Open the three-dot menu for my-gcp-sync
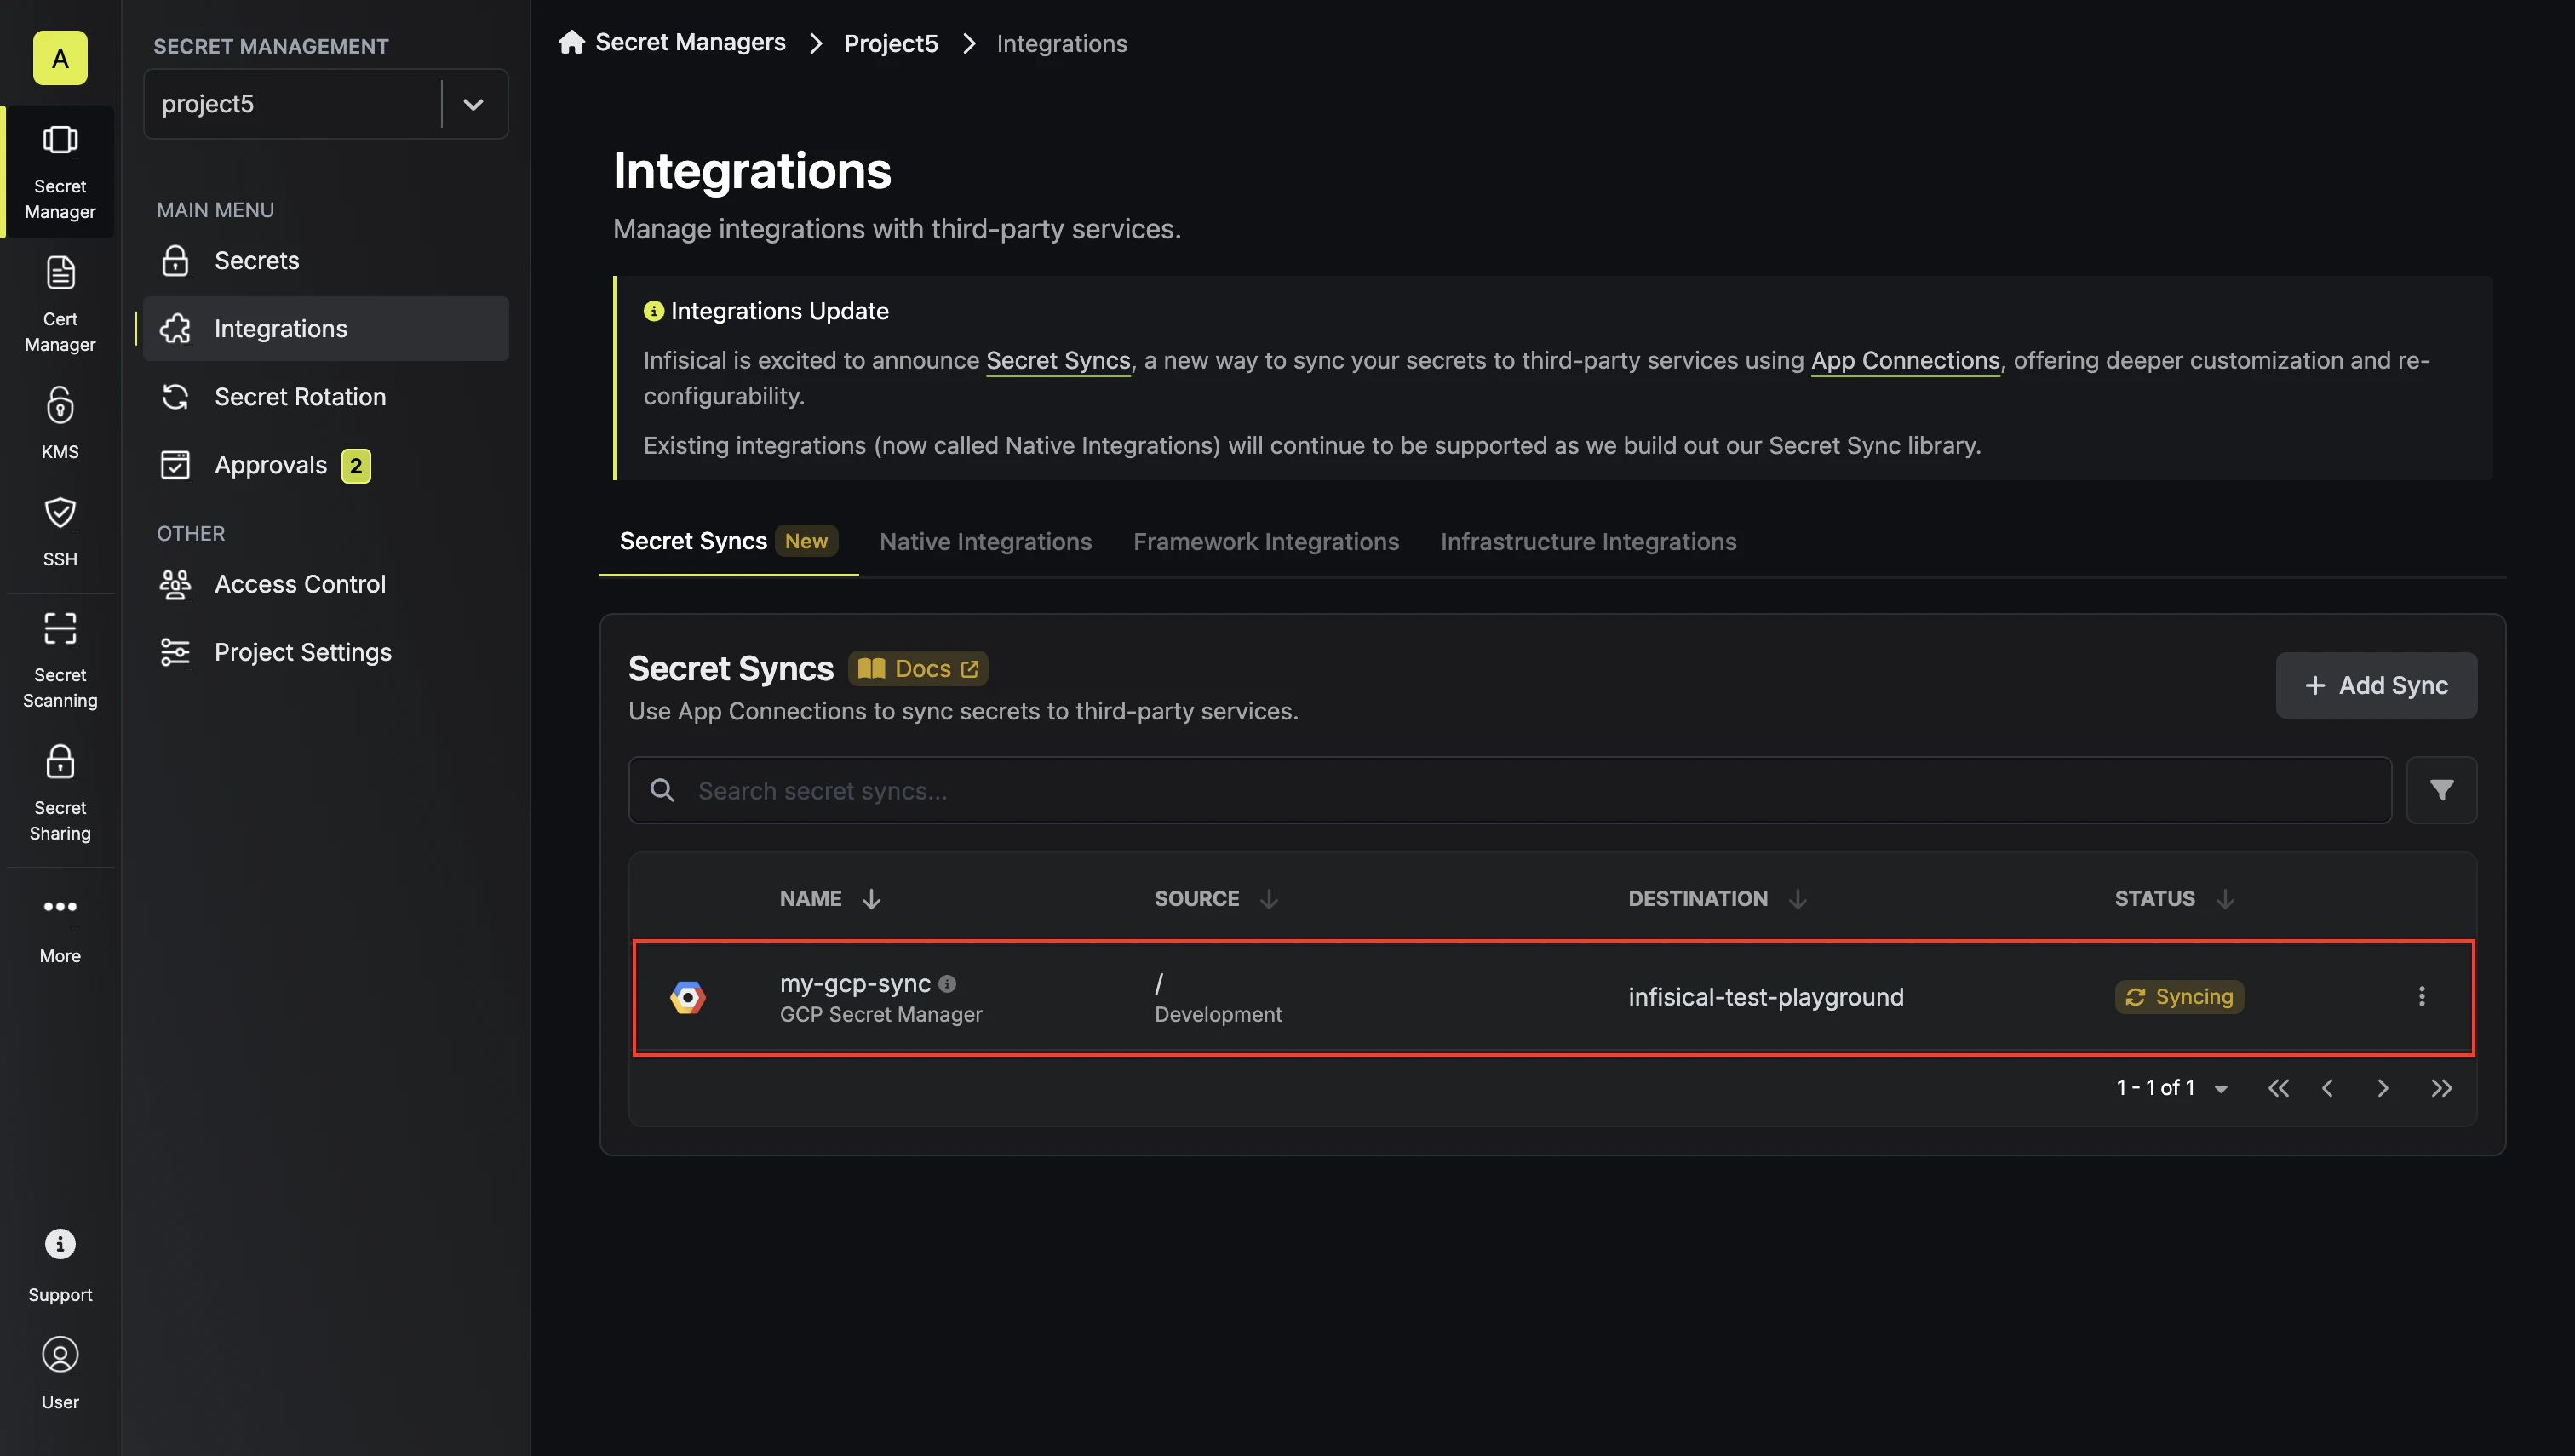2575x1456 pixels. 2421,997
